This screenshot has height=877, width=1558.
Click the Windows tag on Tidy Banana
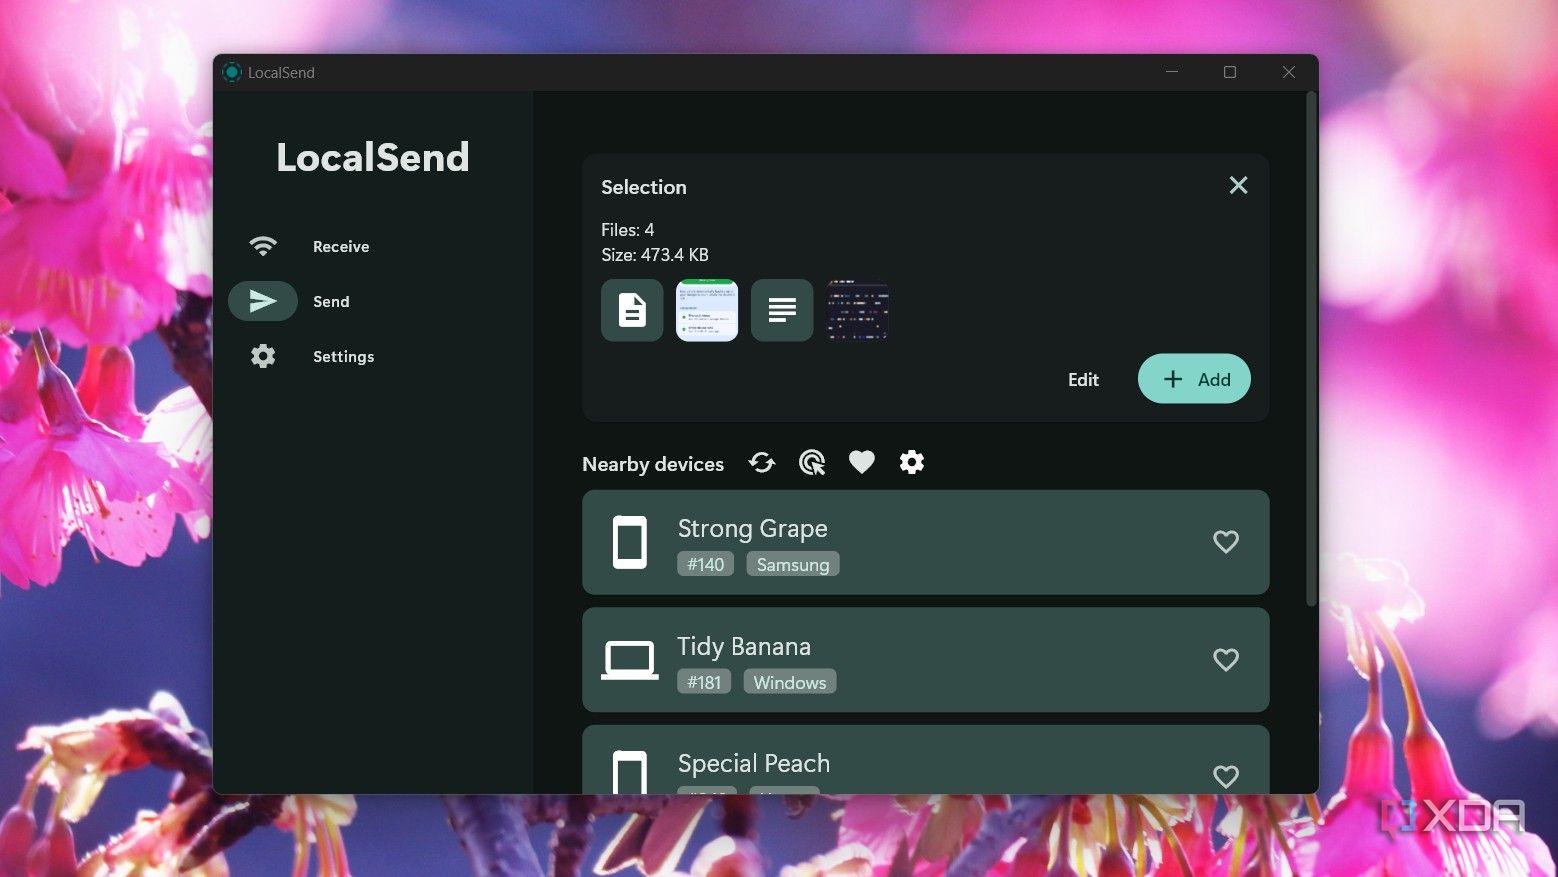point(790,682)
